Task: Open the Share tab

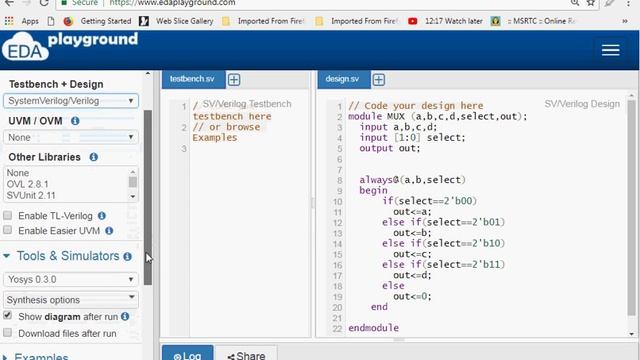Action: pyautogui.click(x=246, y=354)
